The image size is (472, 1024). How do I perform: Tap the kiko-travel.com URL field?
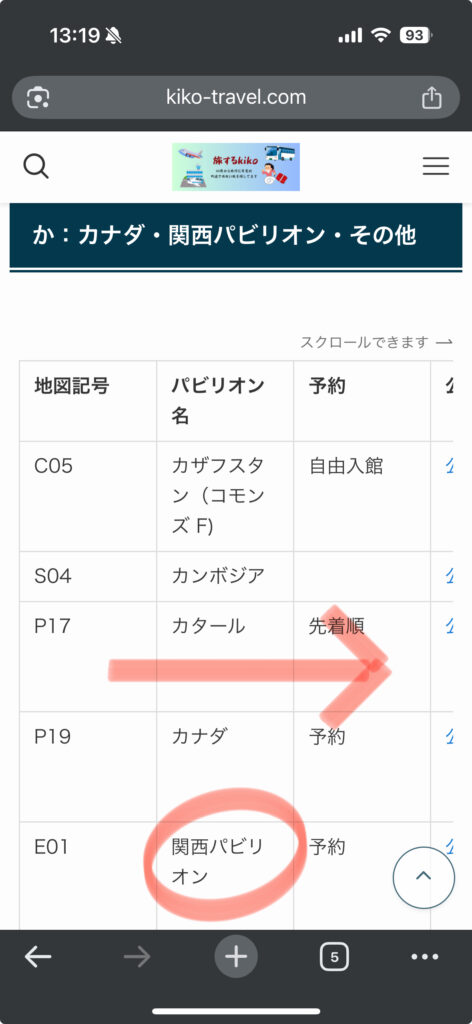pyautogui.click(x=236, y=97)
